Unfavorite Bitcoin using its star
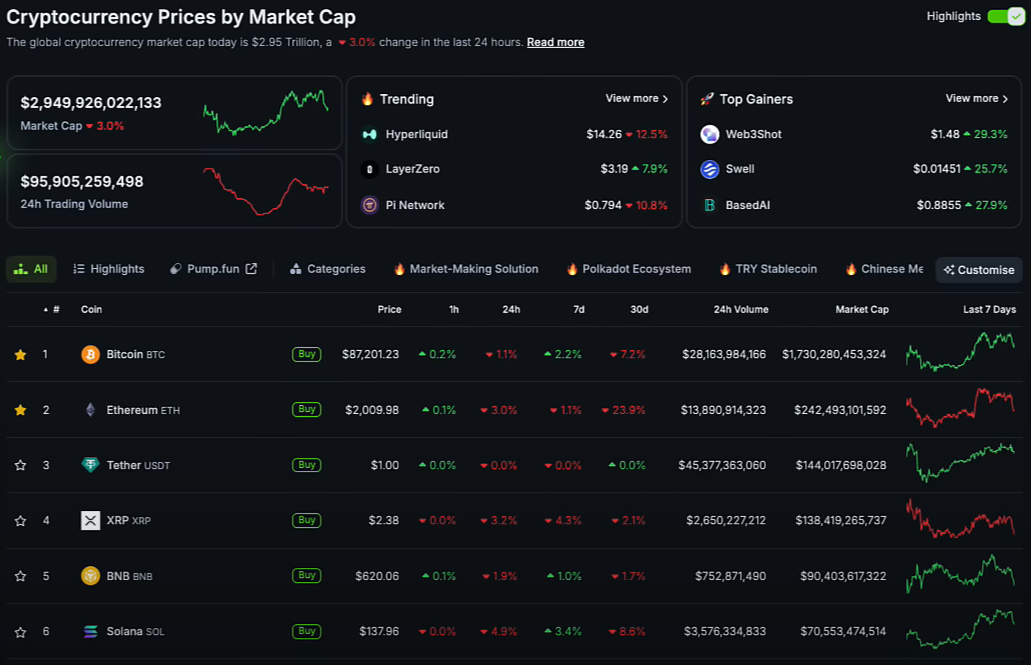 pos(20,354)
